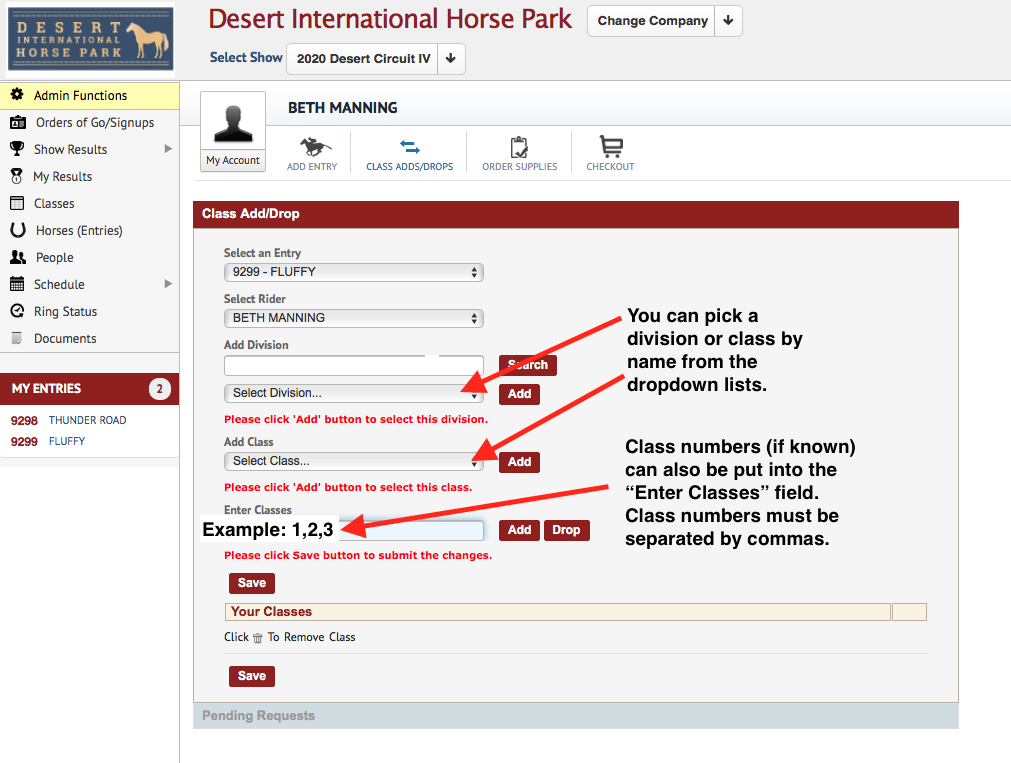Click the Class Adds/Drops toolbar label
Viewport: 1011px width, 763px height.
(409, 166)
